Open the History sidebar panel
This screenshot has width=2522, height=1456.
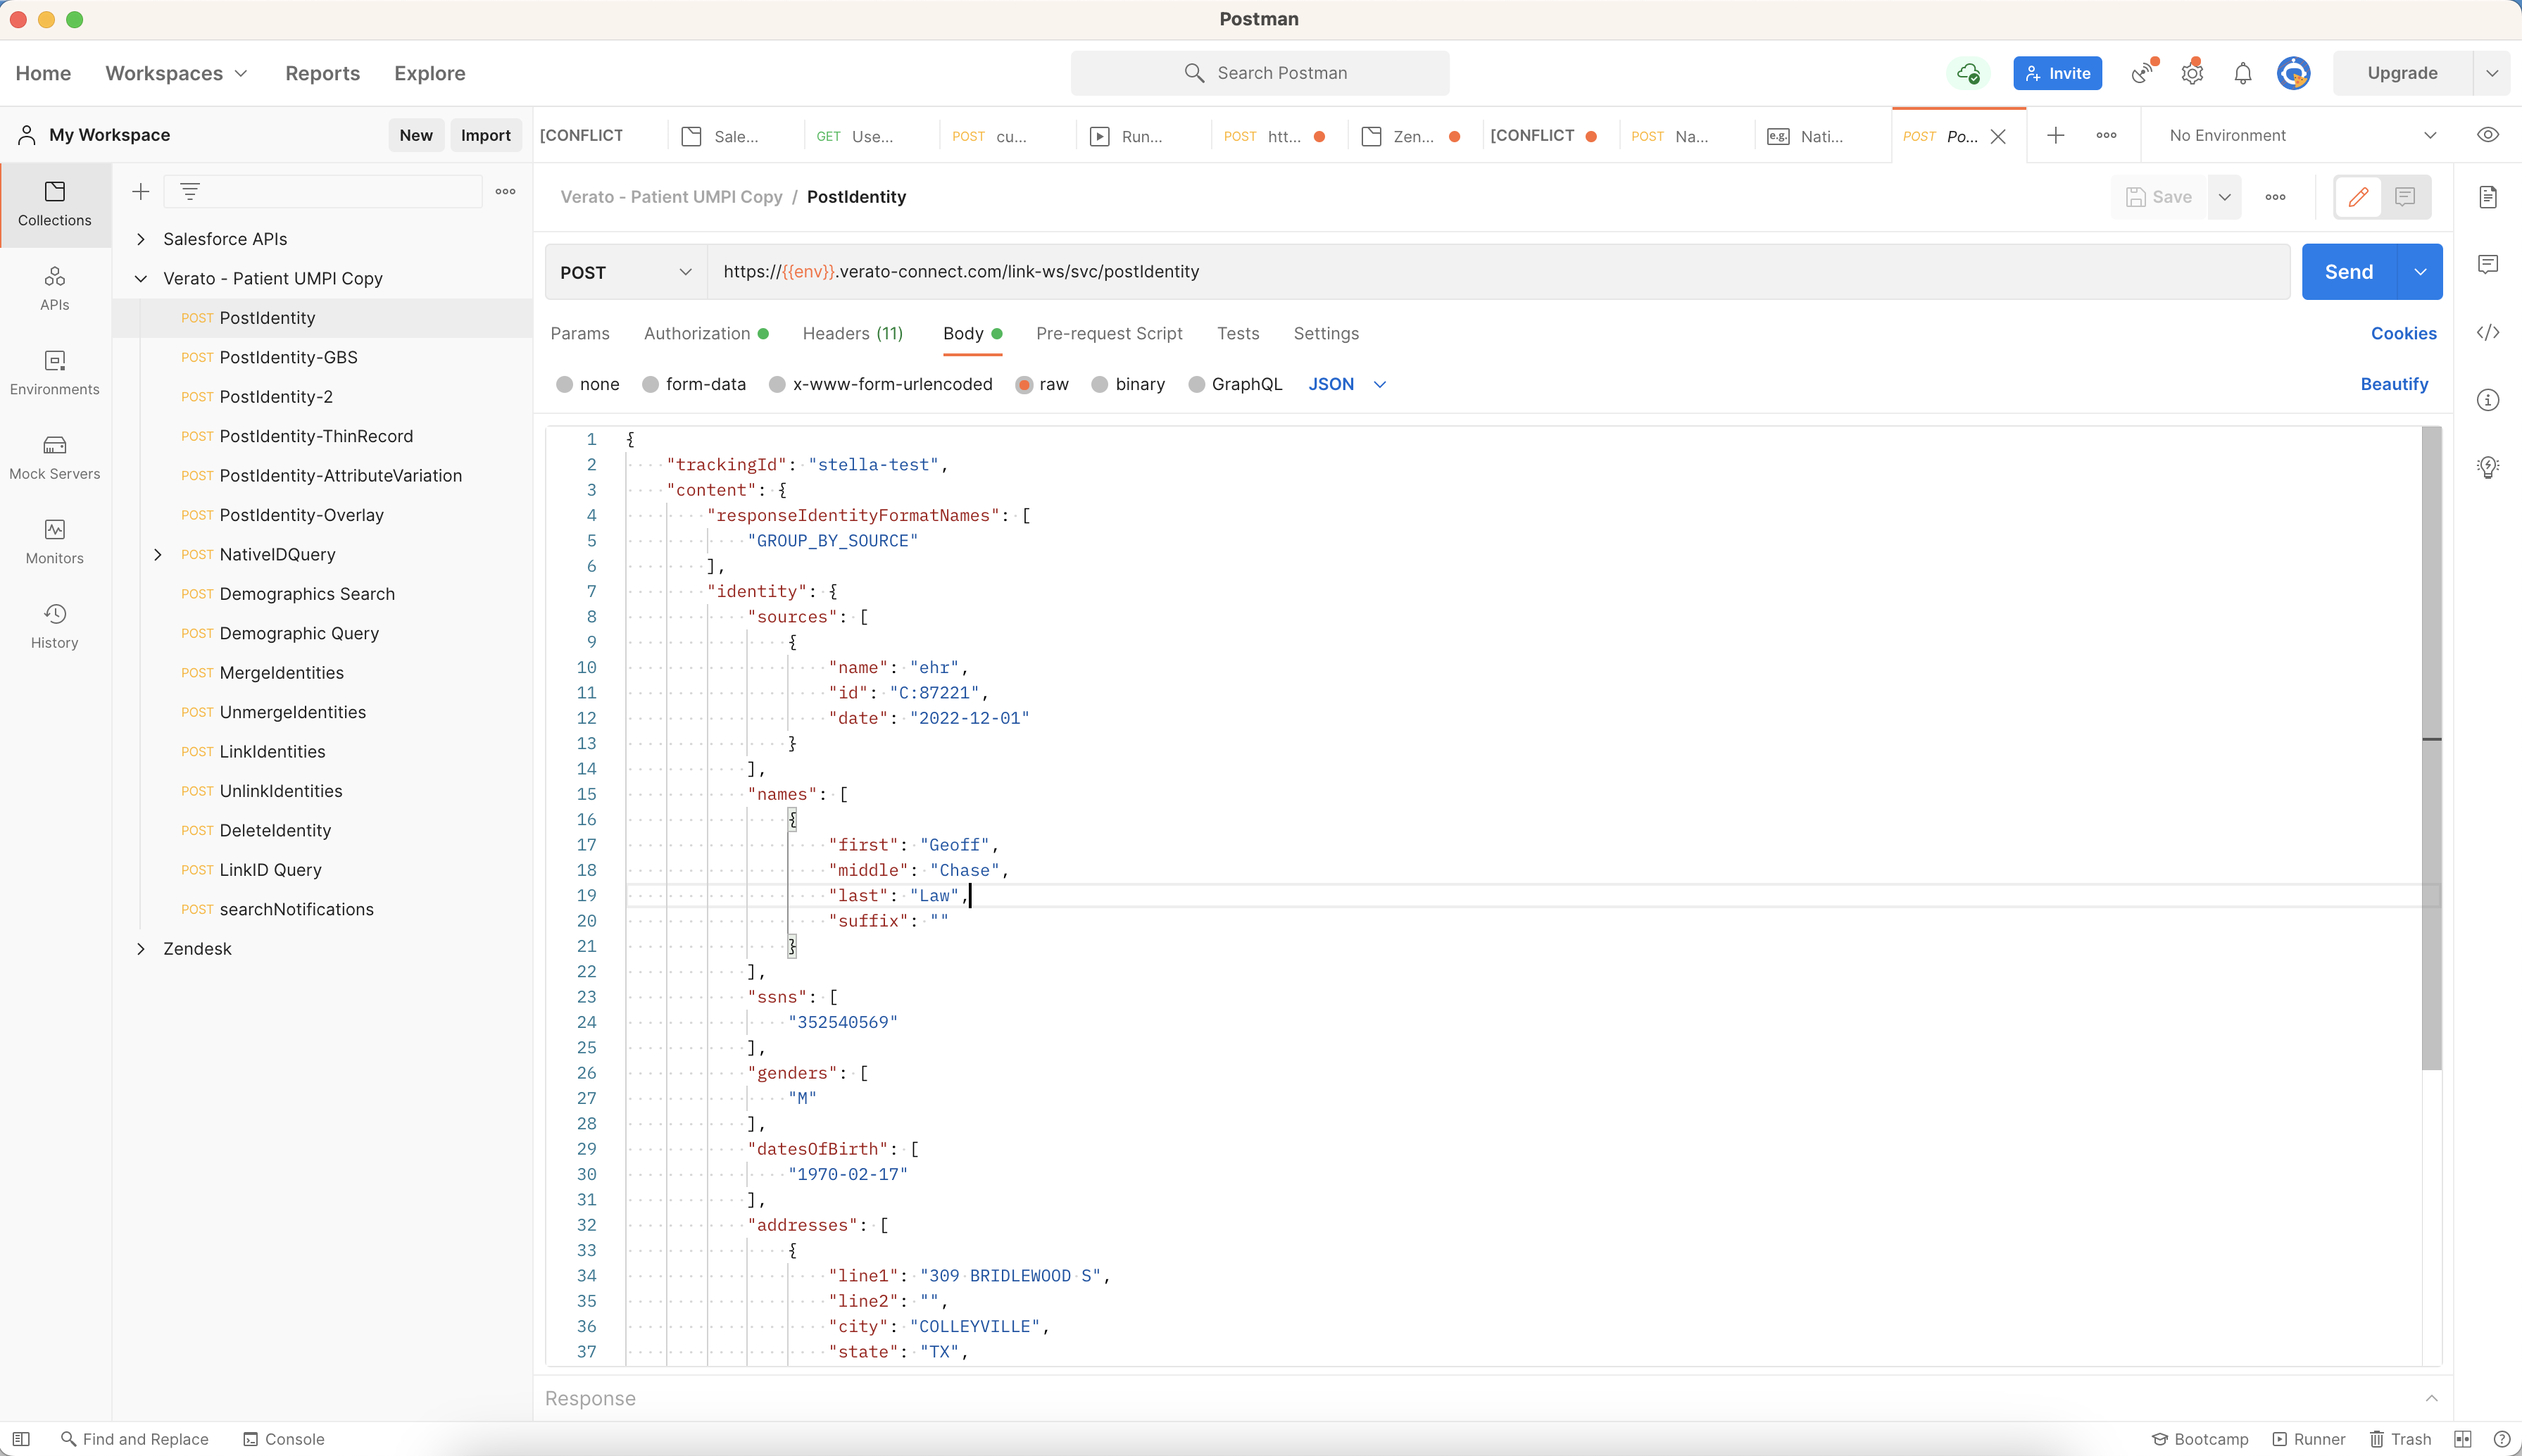[x=54, y=626]
